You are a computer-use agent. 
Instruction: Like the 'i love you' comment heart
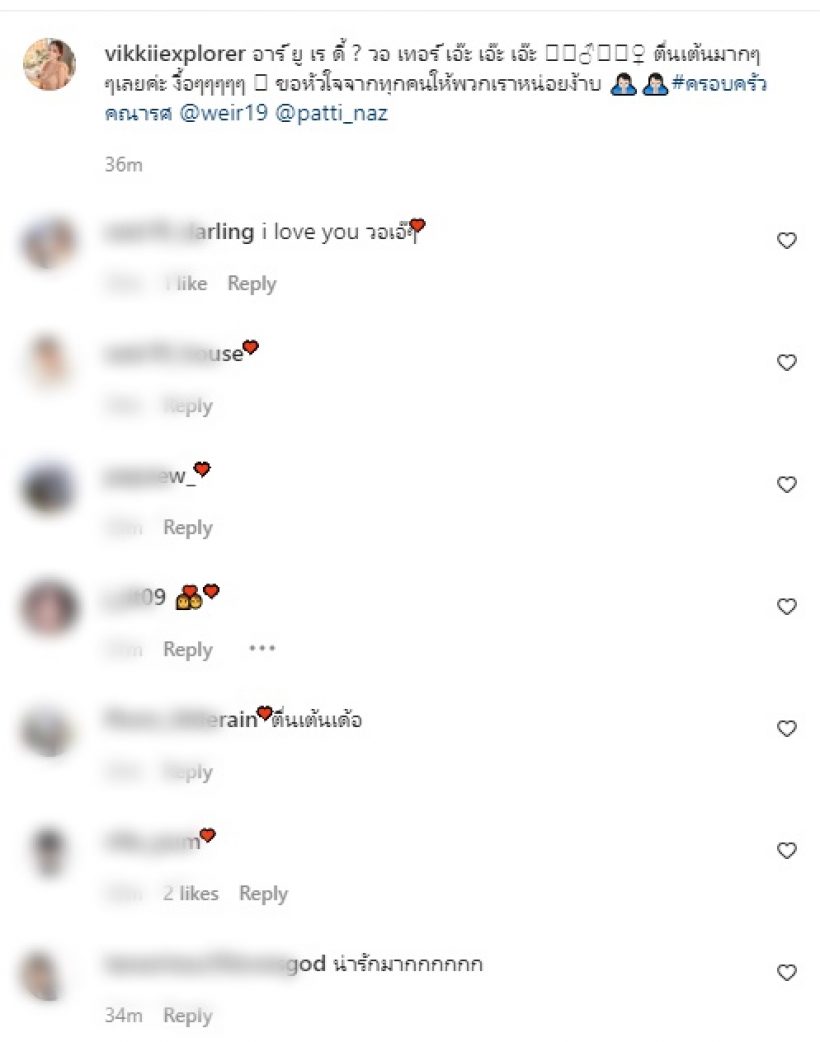[x=787, y=241]
